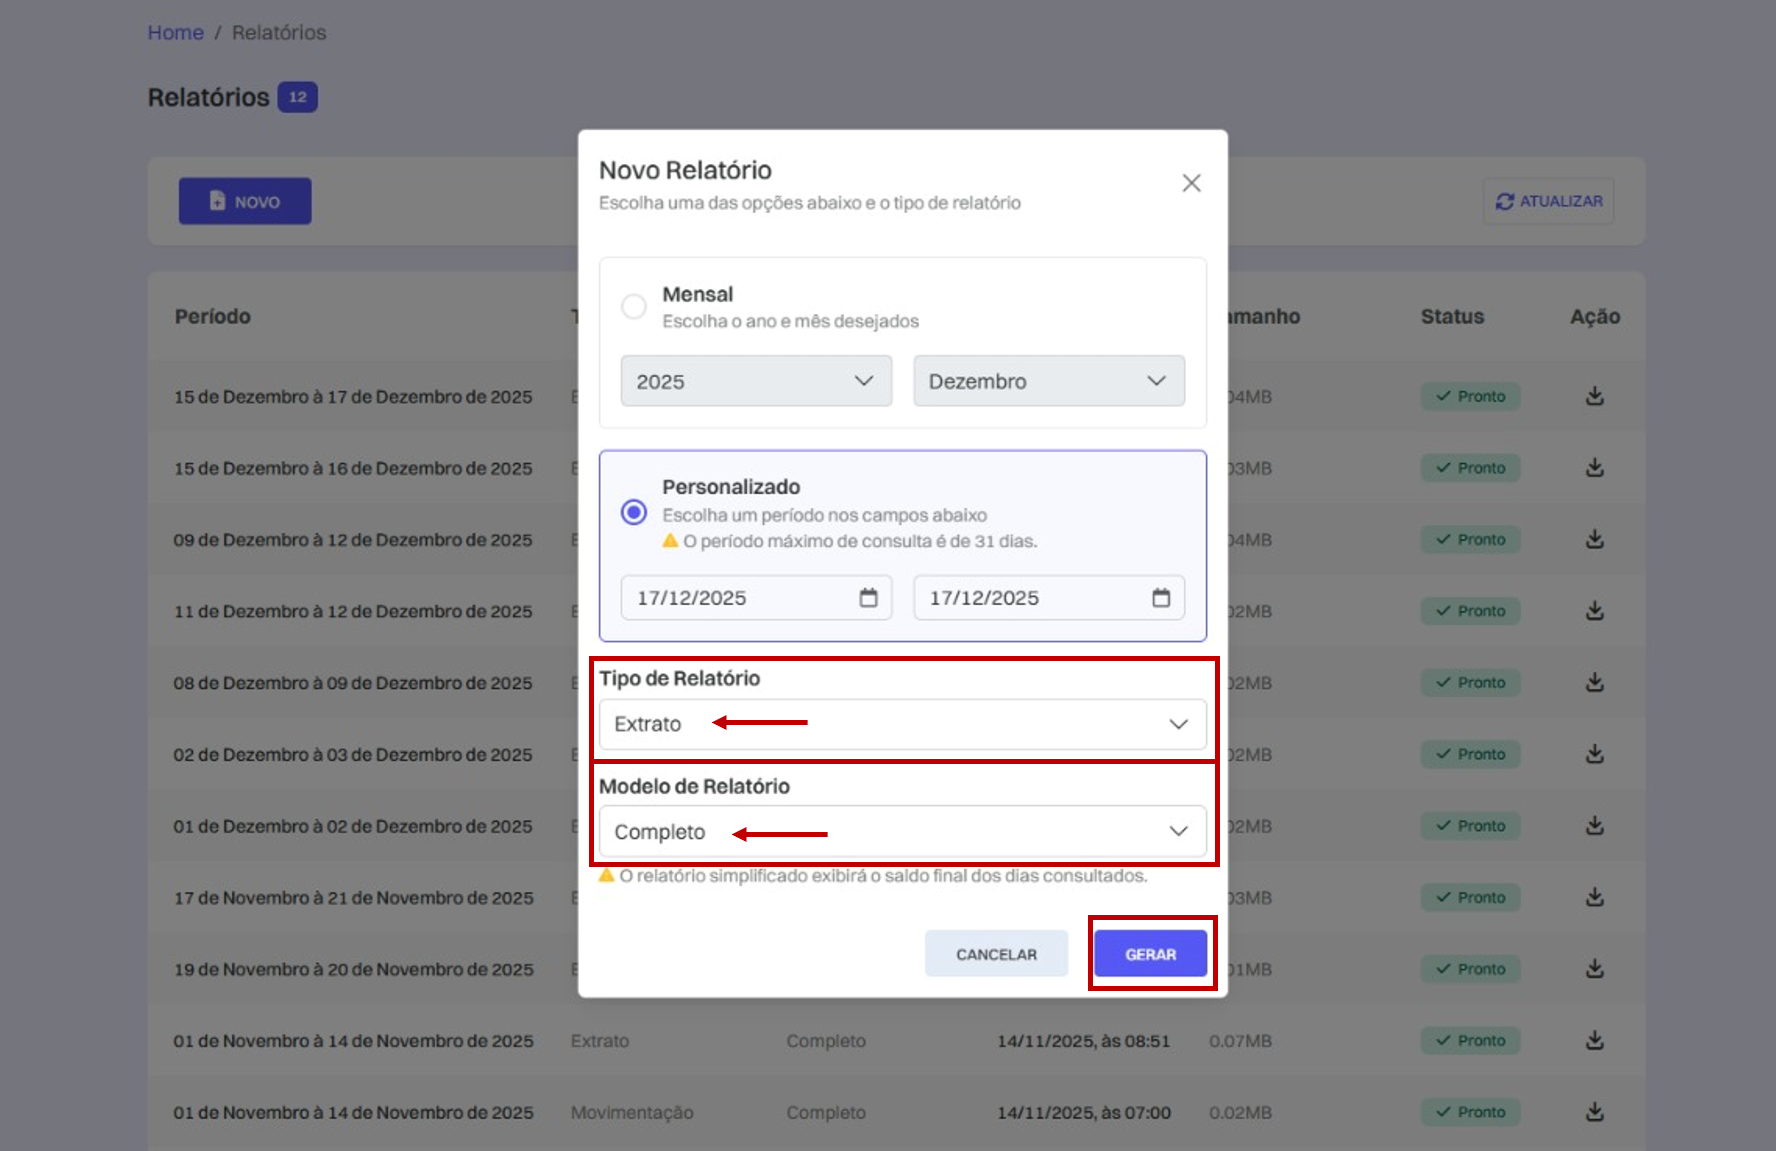Screen dimensions: 1776x1151
Task: Click the ATUALIZAR refresh button
Action: pyautogui.click(x=1548, y=201)
